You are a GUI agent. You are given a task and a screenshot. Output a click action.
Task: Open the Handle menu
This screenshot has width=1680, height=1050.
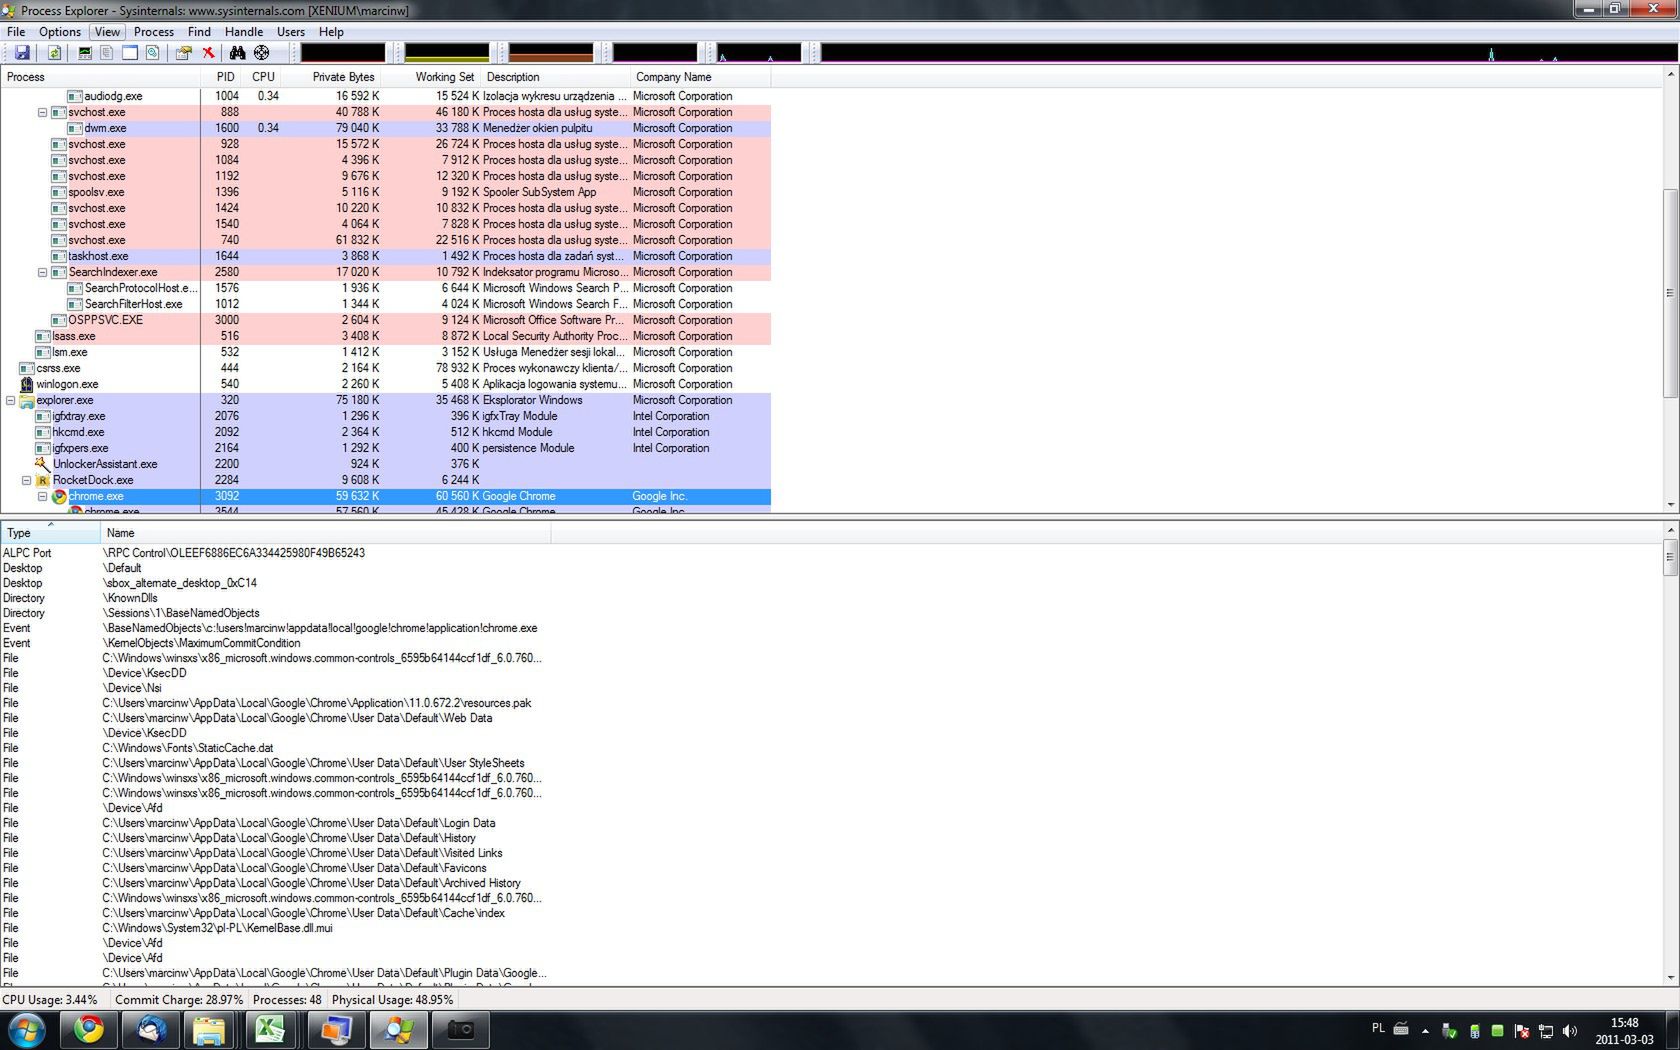(x=244, y=32)
